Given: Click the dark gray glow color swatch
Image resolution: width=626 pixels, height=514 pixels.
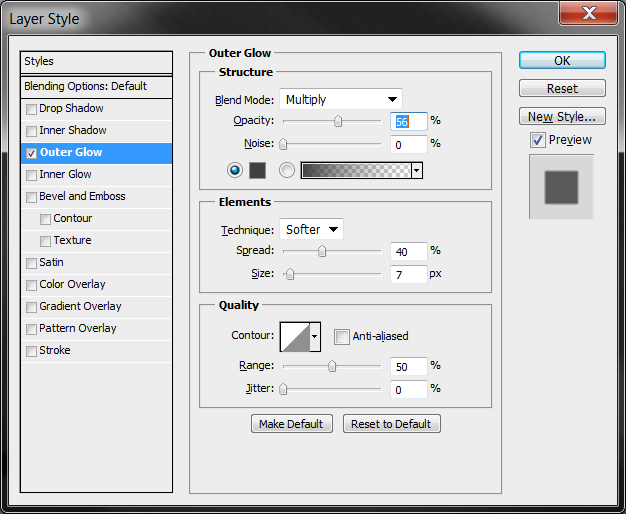Looking at the screenshot, I should click(256, 171).
